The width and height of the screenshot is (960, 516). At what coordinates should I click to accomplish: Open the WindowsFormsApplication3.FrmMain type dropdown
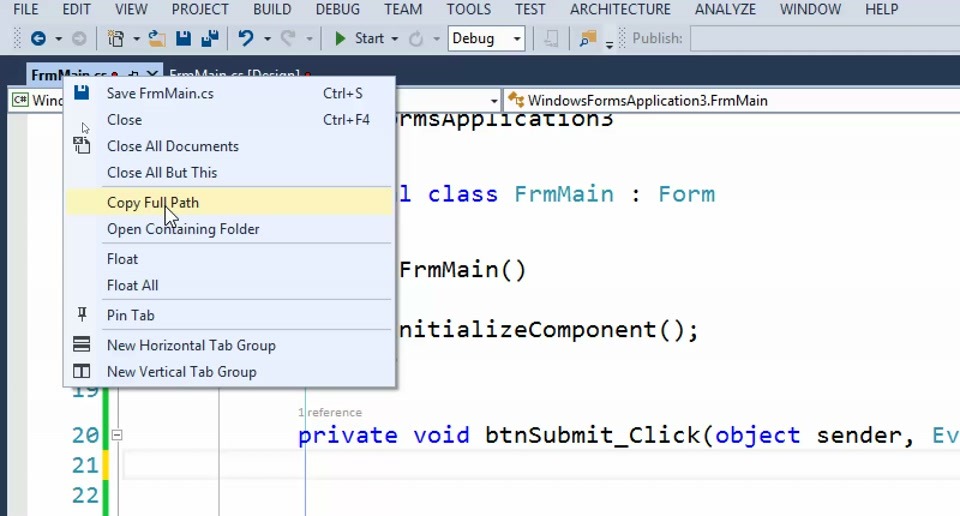(732, 100)
